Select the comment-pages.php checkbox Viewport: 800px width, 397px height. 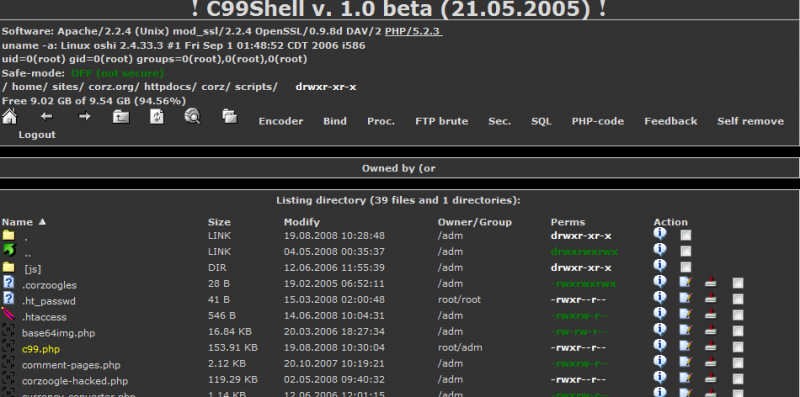tap(738, 363)
